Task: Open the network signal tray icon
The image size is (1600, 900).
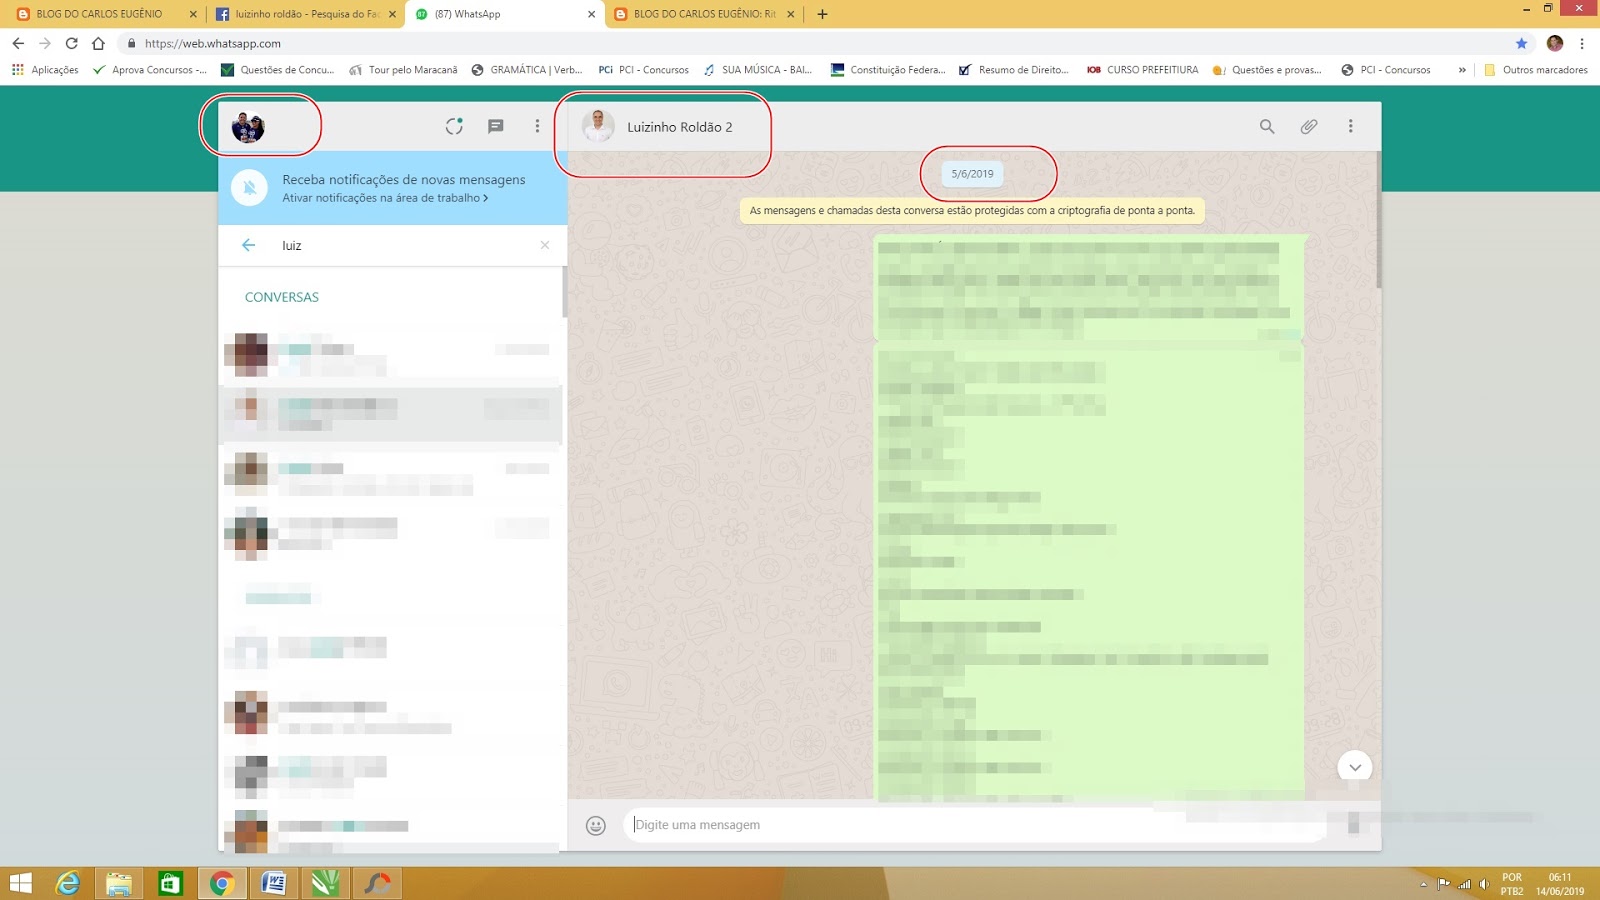Action: click(1465, 884)
